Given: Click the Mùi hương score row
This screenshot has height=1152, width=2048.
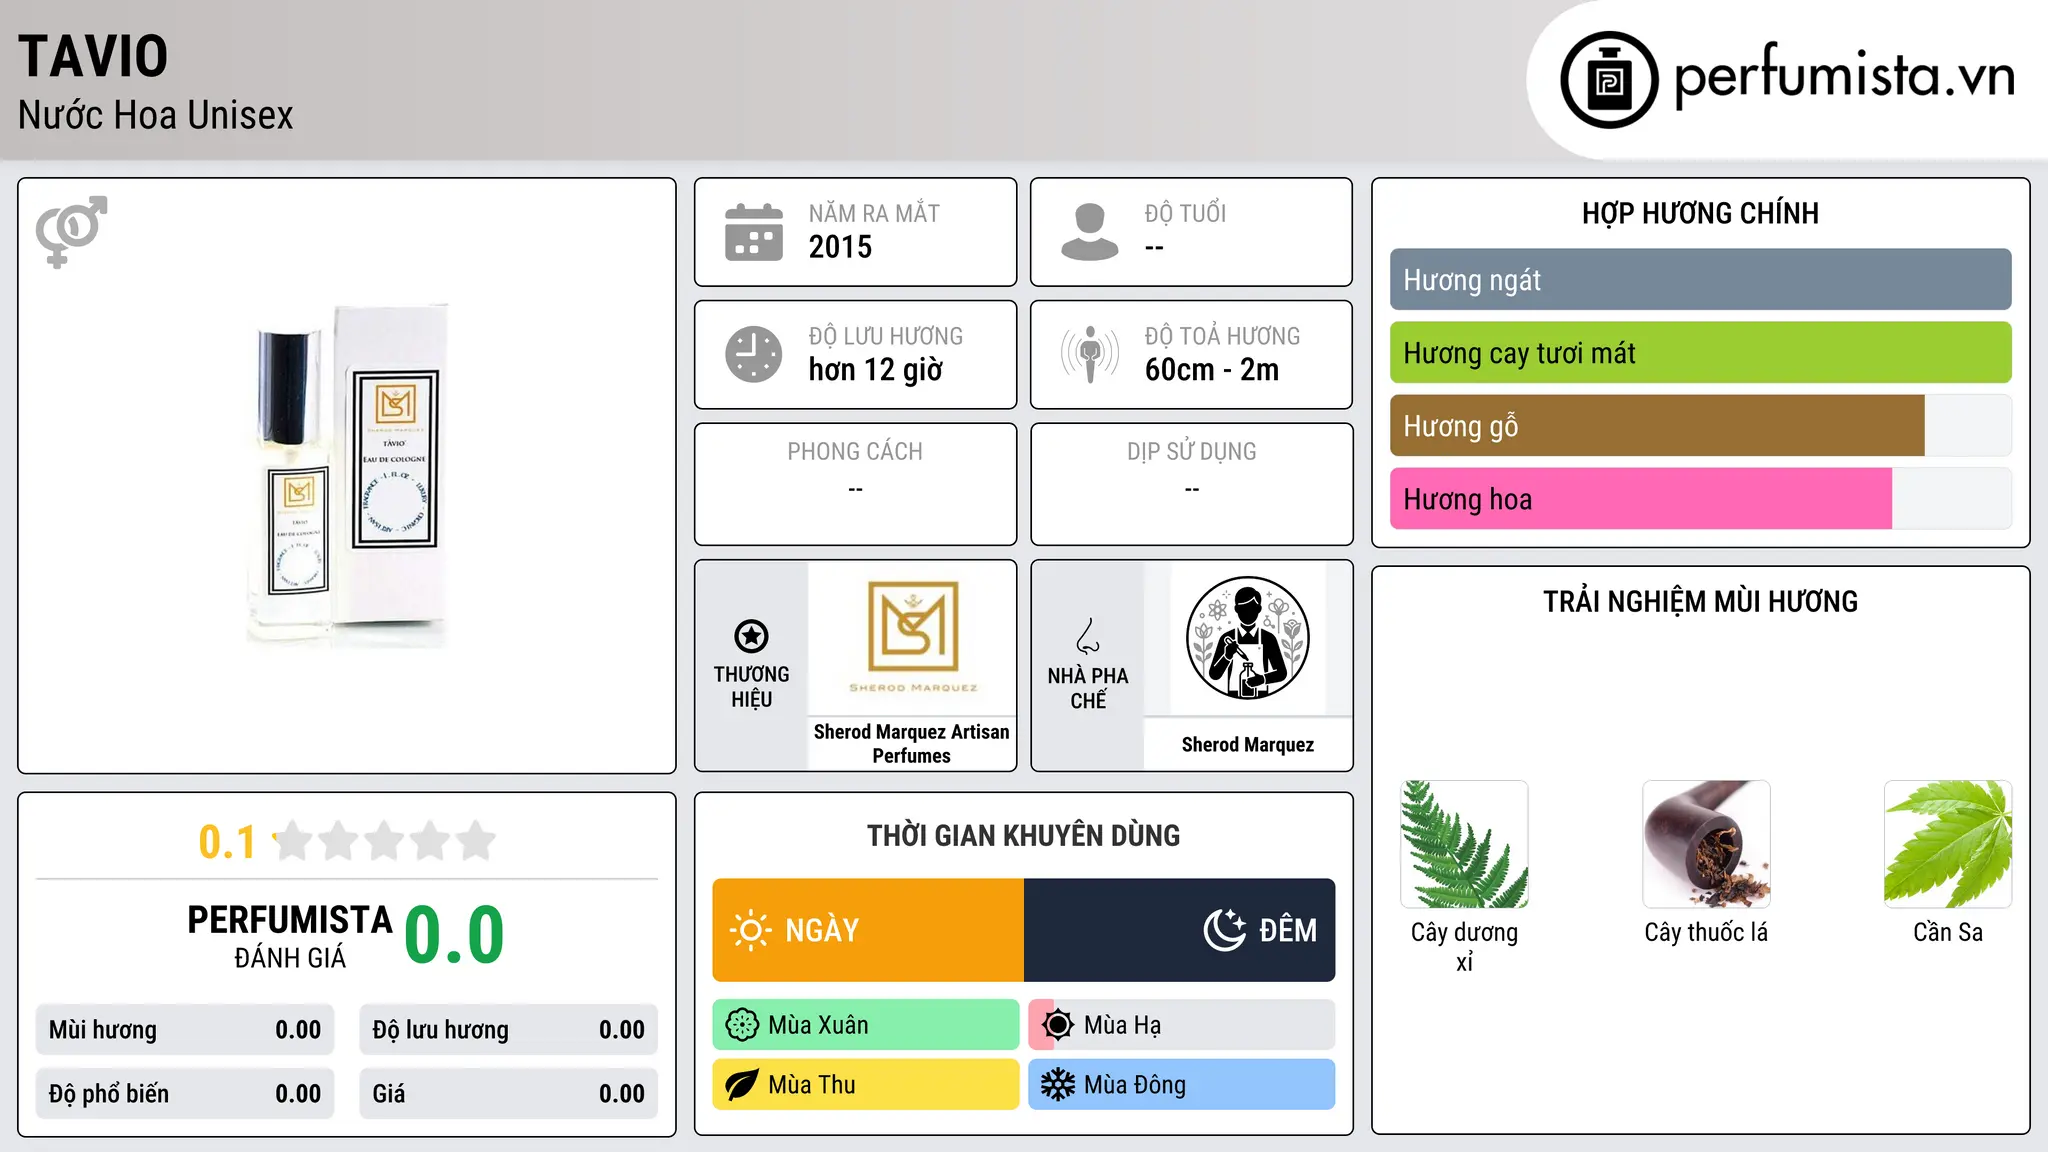Looking at the screenshot, I should pyautogui.click(x=185, y=1030).
